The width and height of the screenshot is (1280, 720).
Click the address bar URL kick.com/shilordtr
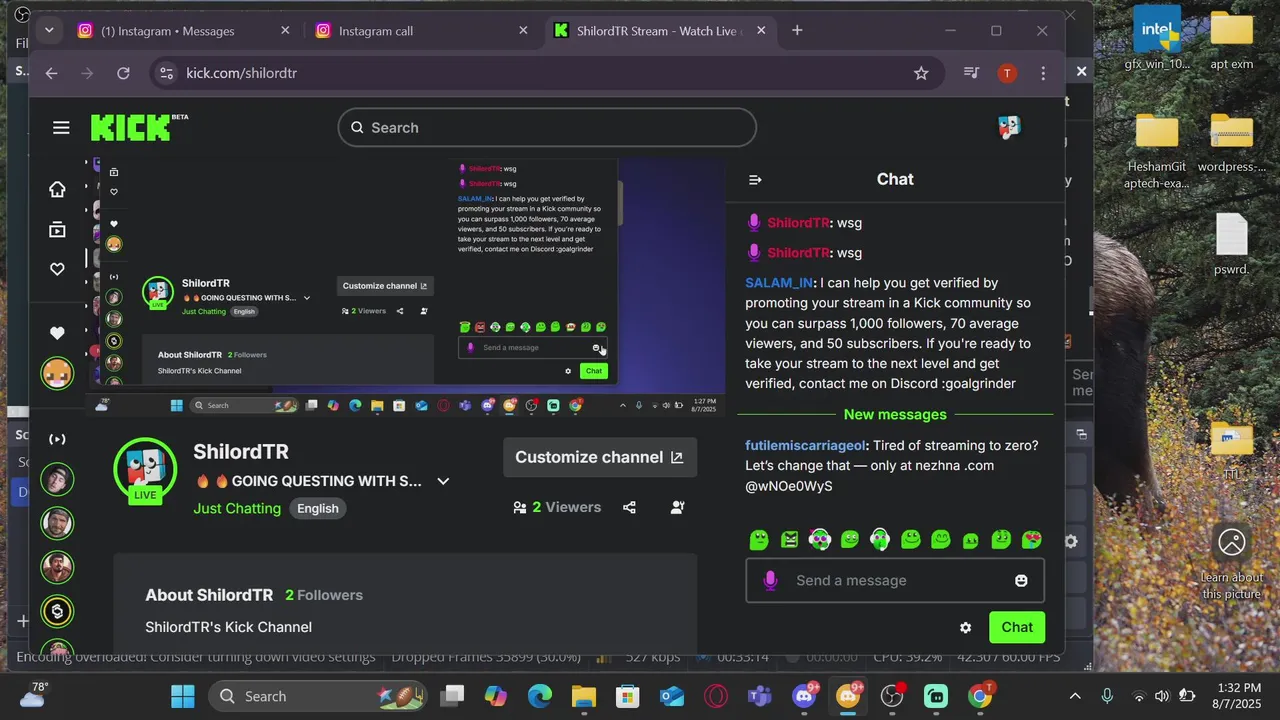(x=241, y=73)
